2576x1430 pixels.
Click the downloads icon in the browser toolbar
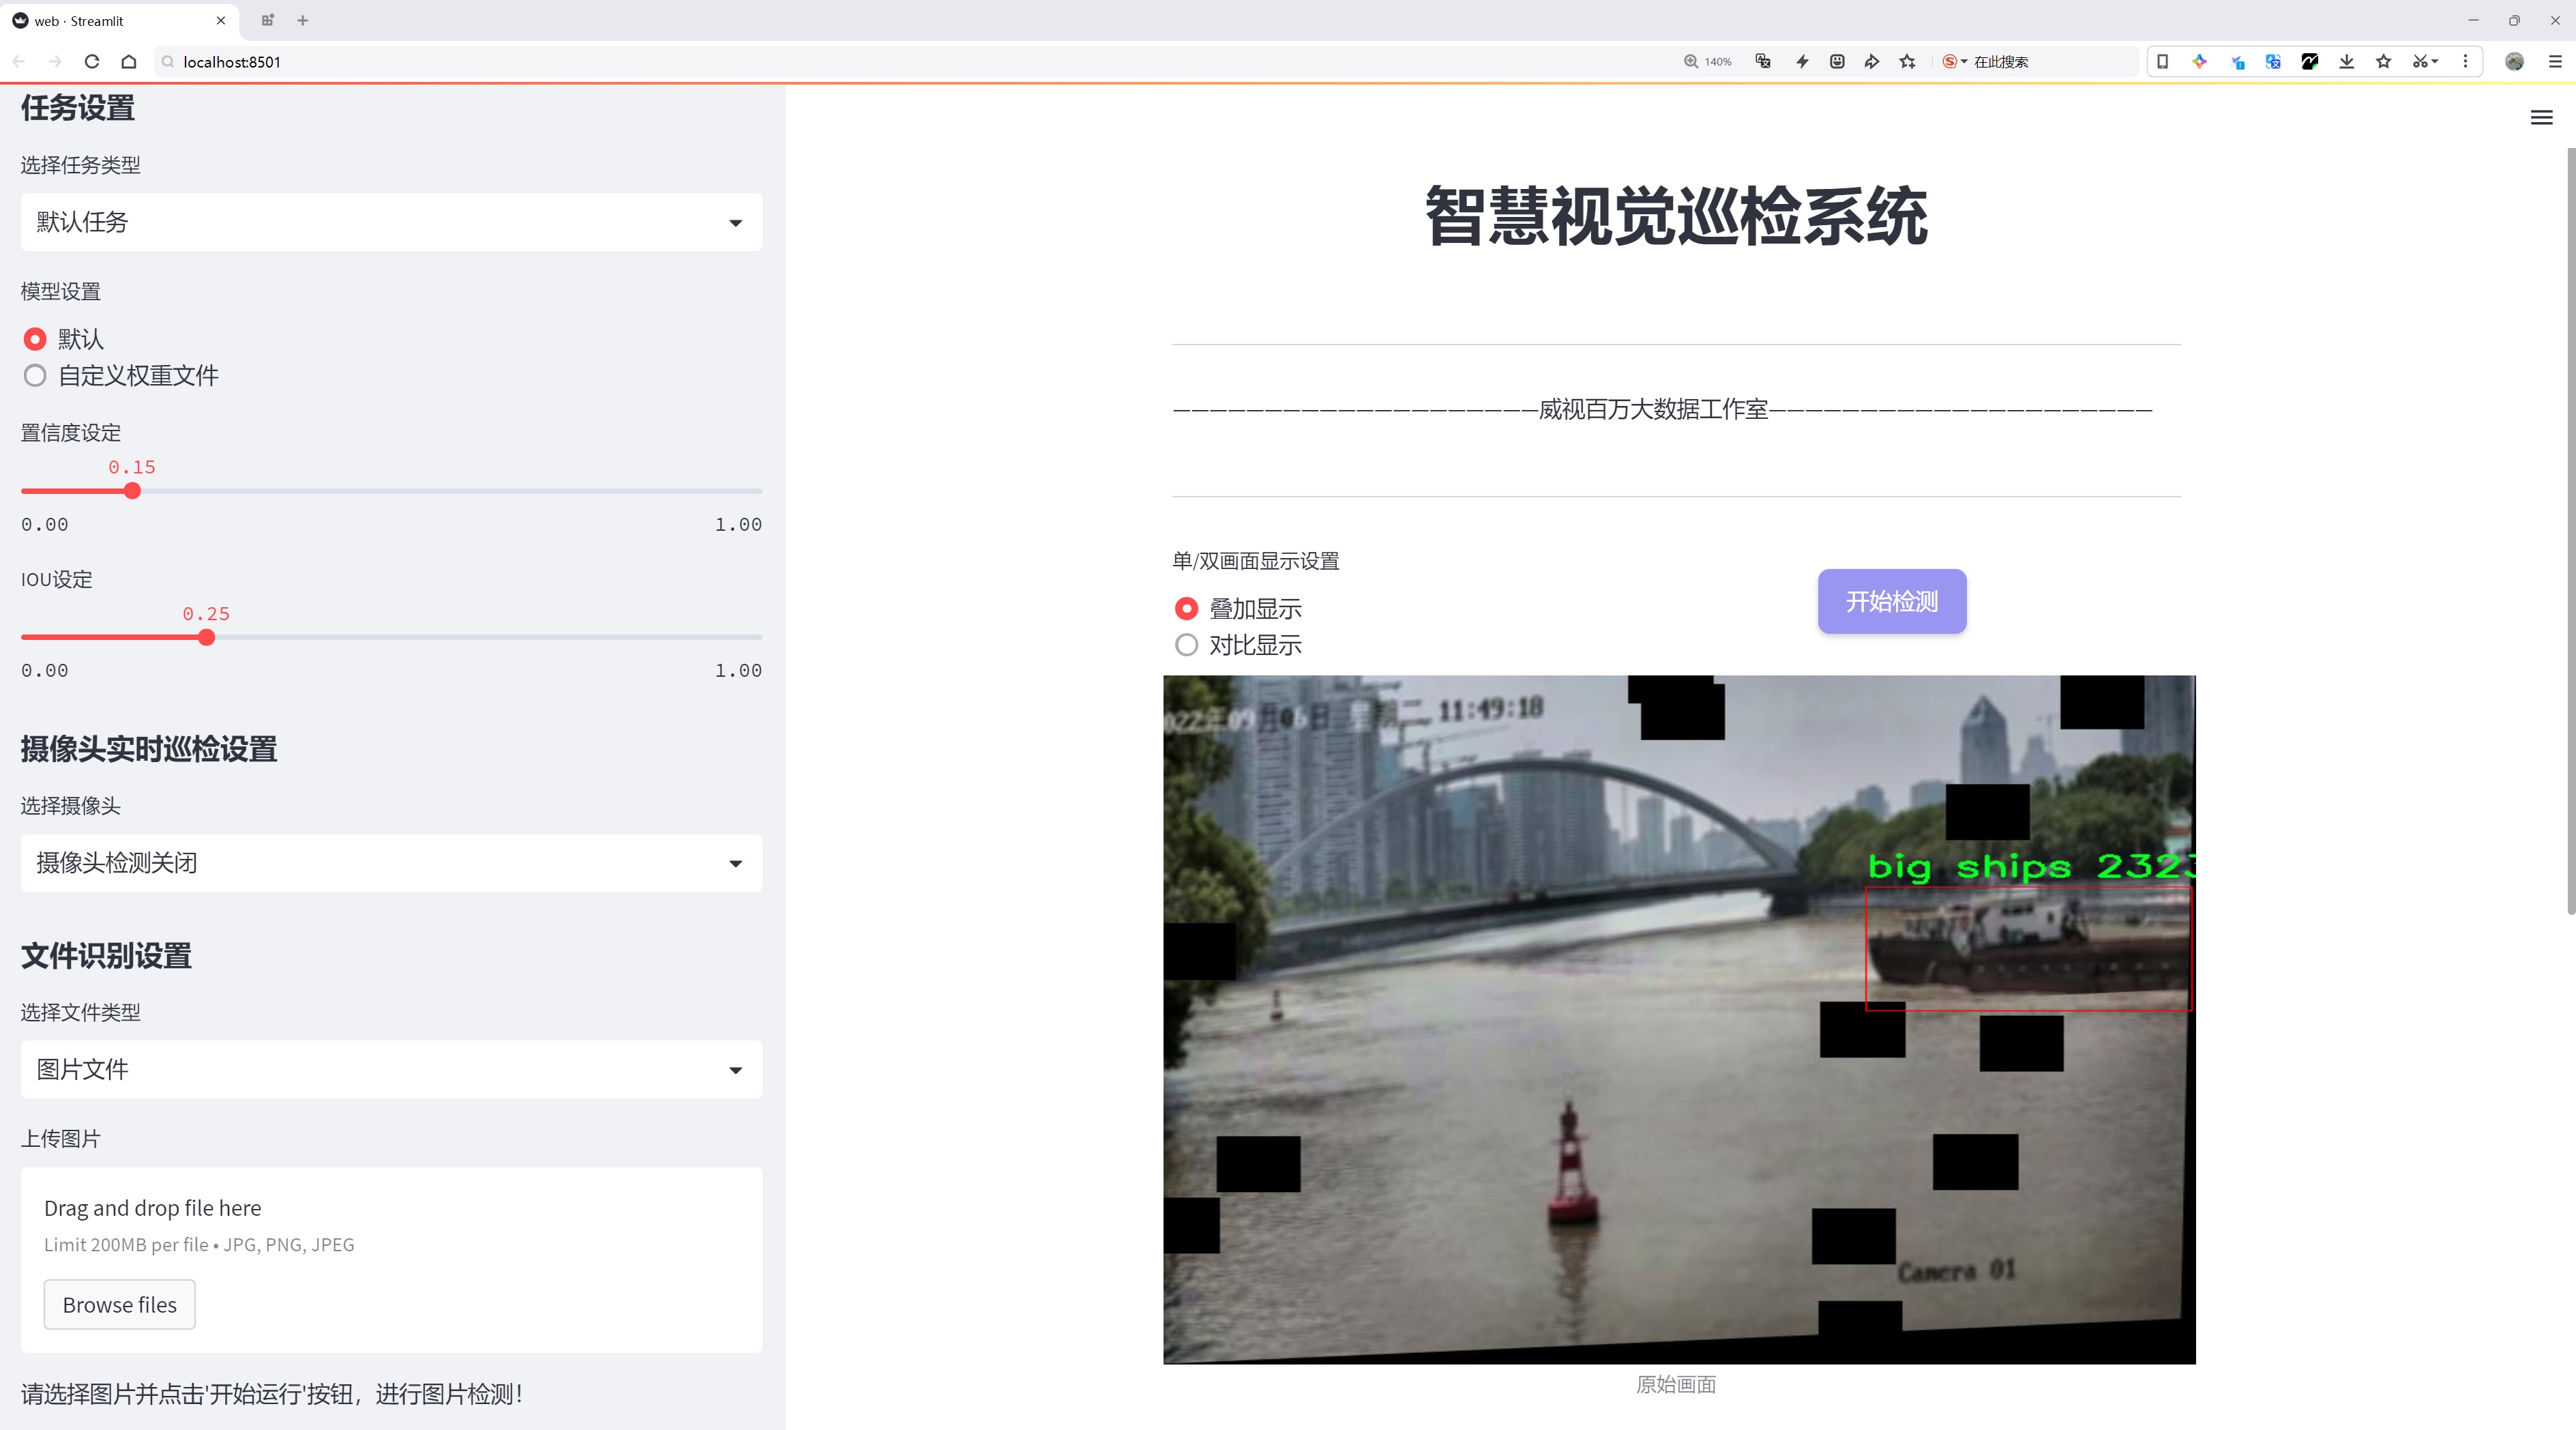pyautogui.click(x=2346, y=62)
